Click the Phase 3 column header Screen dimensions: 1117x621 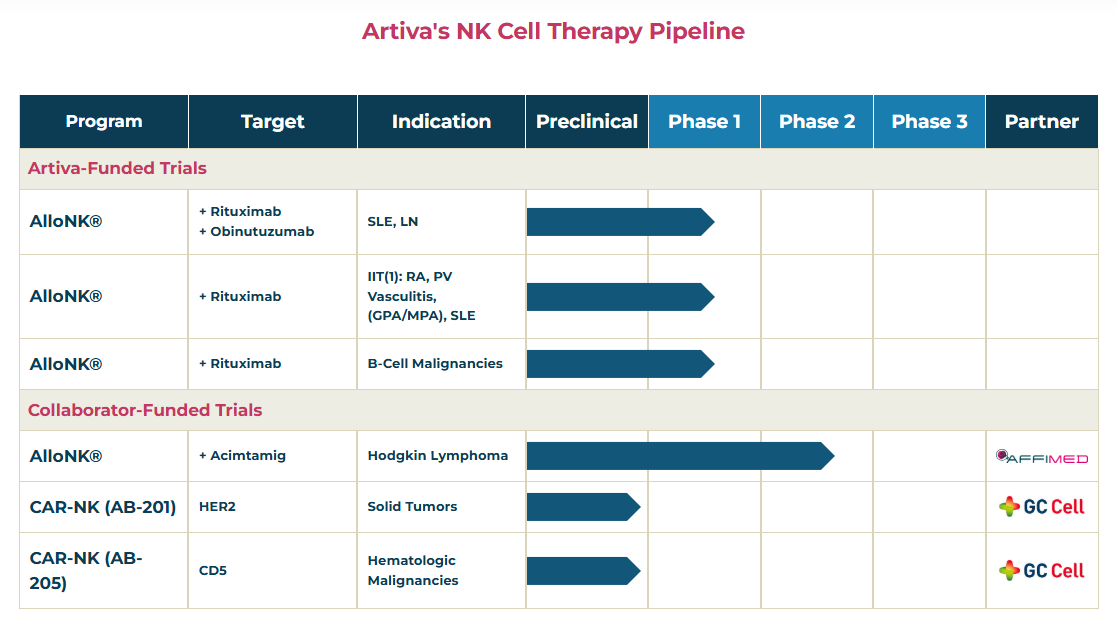pyautogui.click(x=929, y=122)
